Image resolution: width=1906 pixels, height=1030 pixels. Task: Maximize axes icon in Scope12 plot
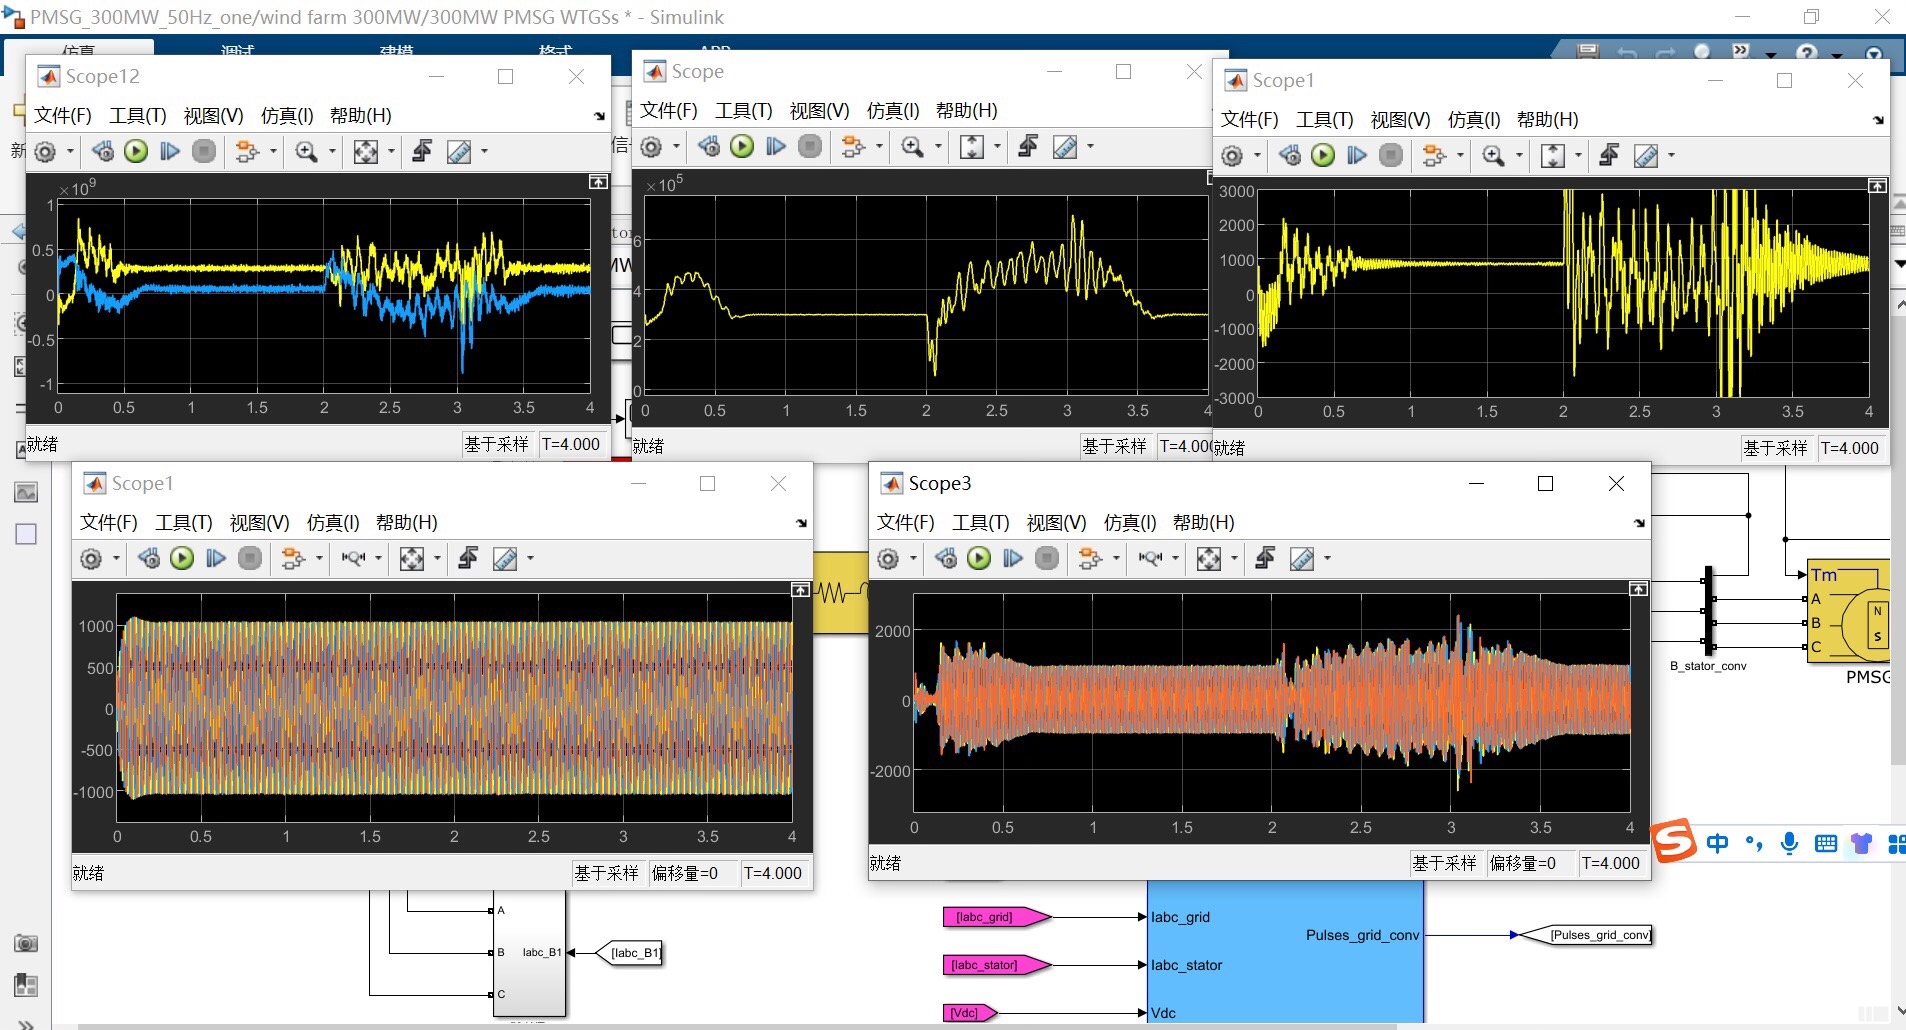[x=598, y=182]
